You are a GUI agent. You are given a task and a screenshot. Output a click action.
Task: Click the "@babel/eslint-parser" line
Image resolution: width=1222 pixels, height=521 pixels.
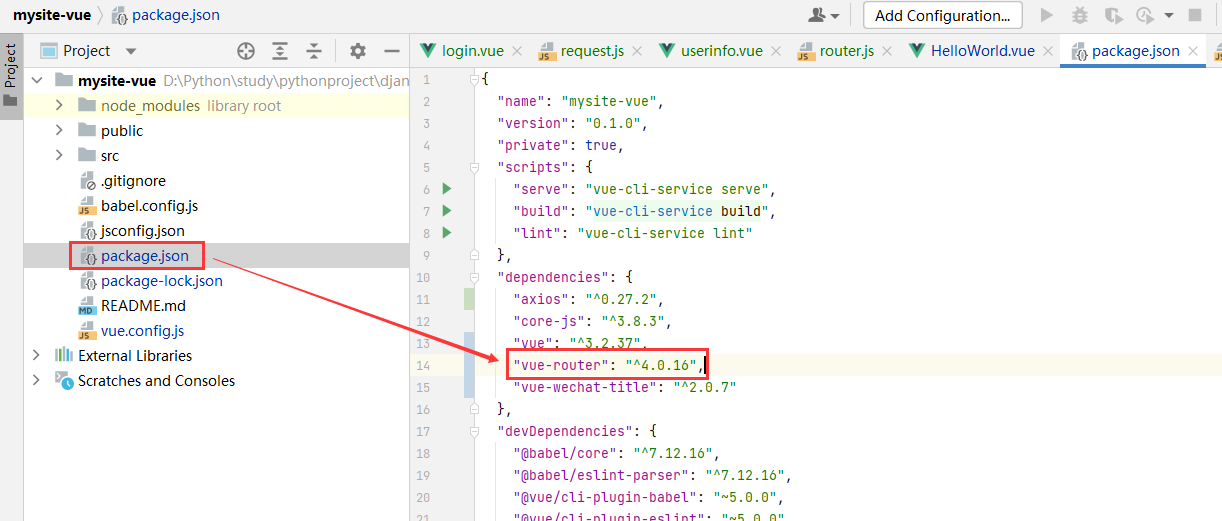(x=653, y=475)
